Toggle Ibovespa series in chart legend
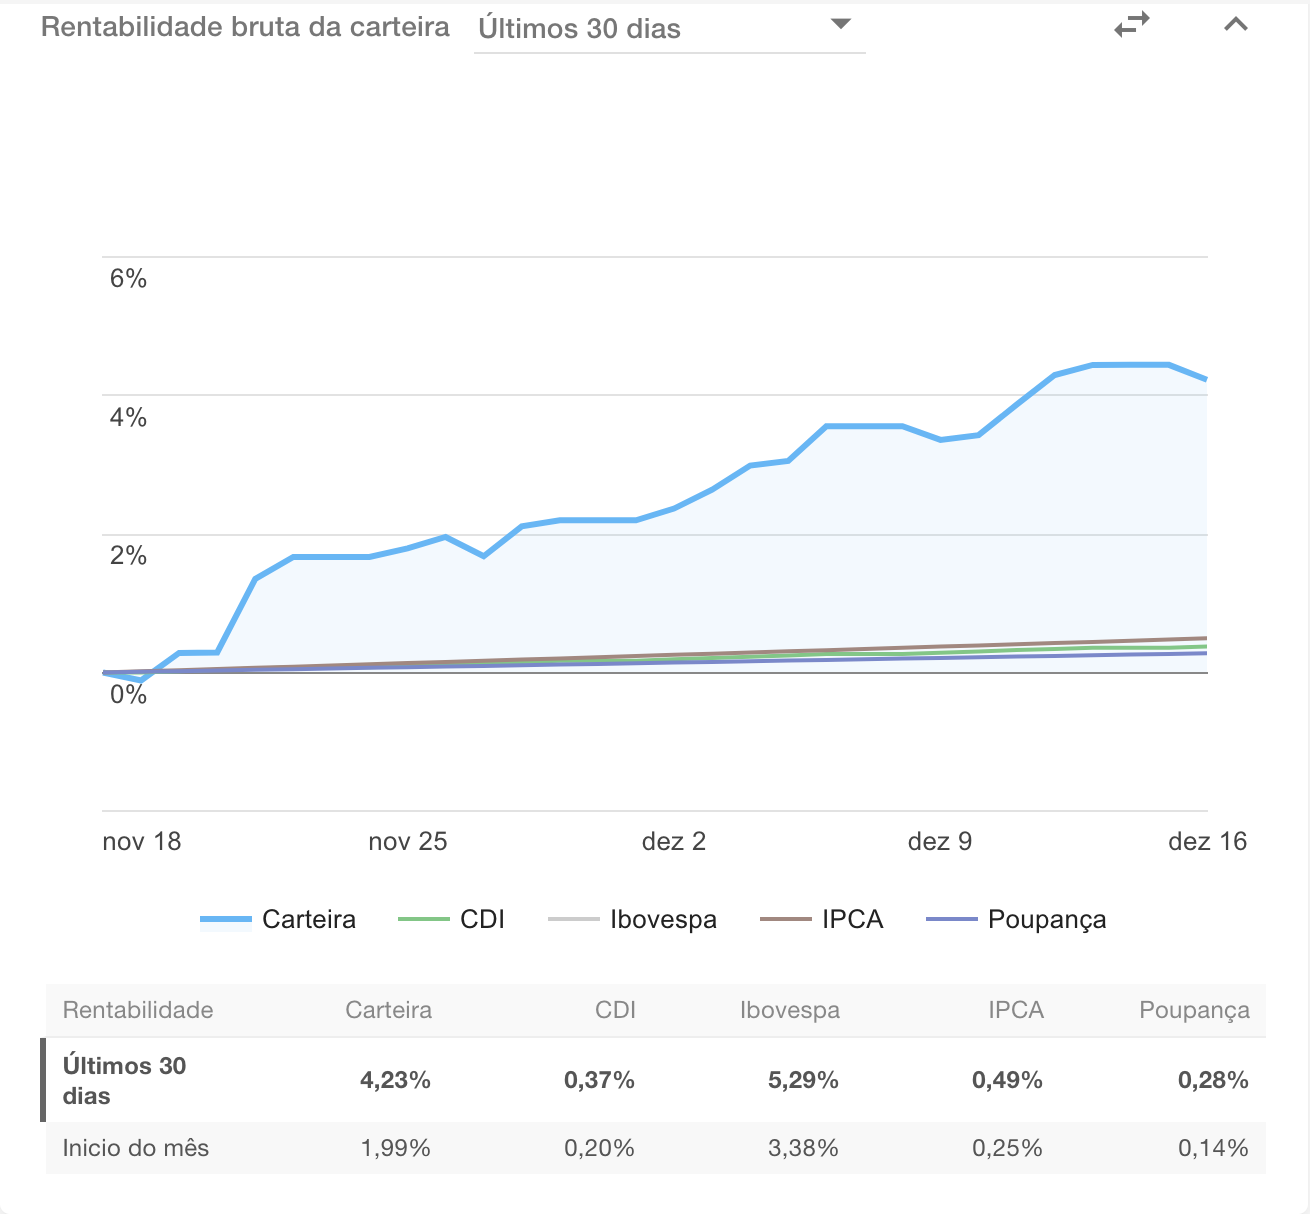Image resolution: width=1310 pixels, height=1214 pixels. tap(663, 919)
